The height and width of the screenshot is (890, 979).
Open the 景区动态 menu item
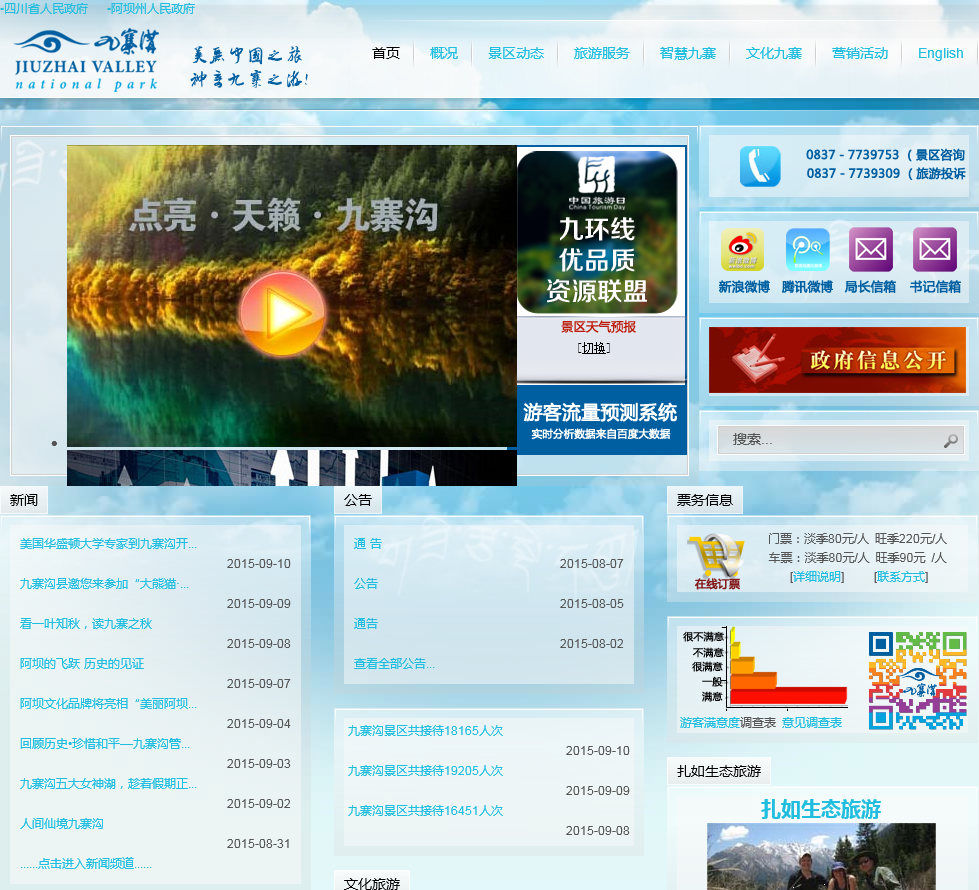point(516,54)
